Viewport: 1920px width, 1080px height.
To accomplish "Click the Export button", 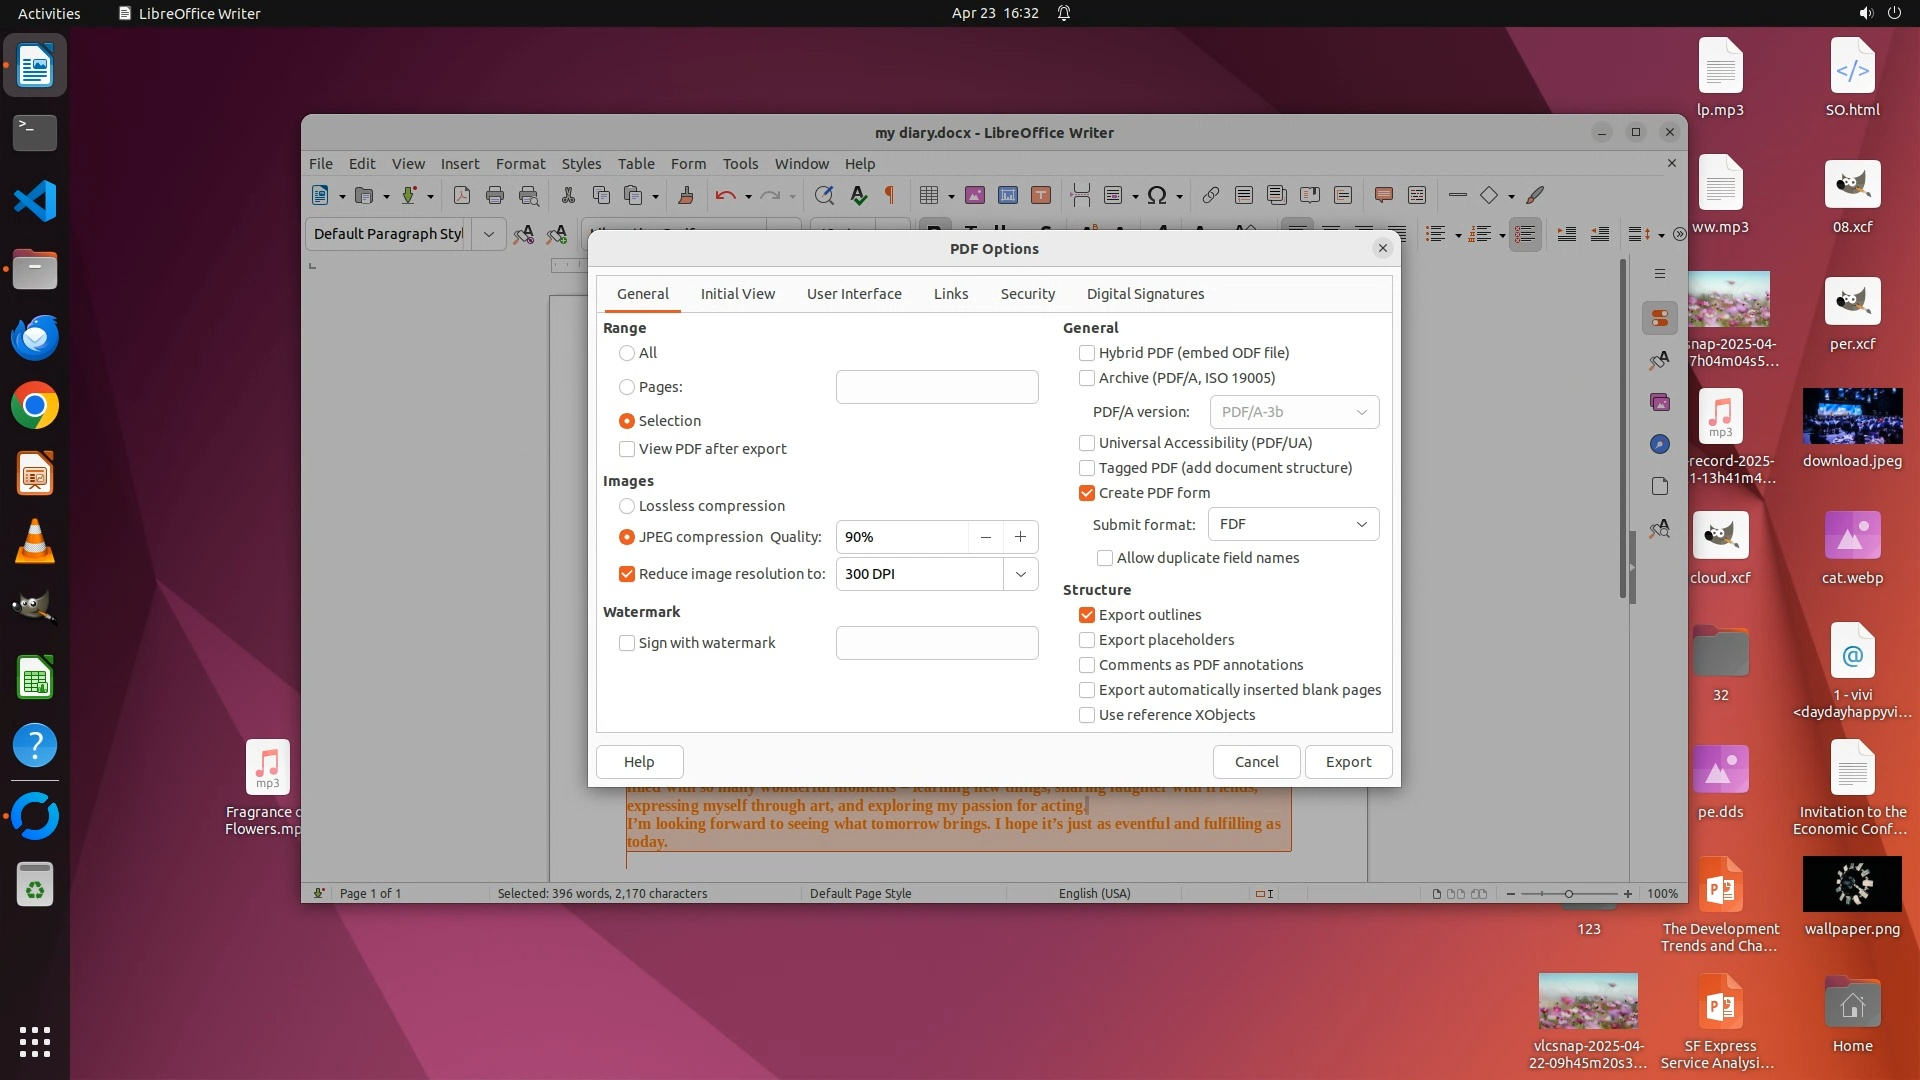I will tap(1347, 762).
